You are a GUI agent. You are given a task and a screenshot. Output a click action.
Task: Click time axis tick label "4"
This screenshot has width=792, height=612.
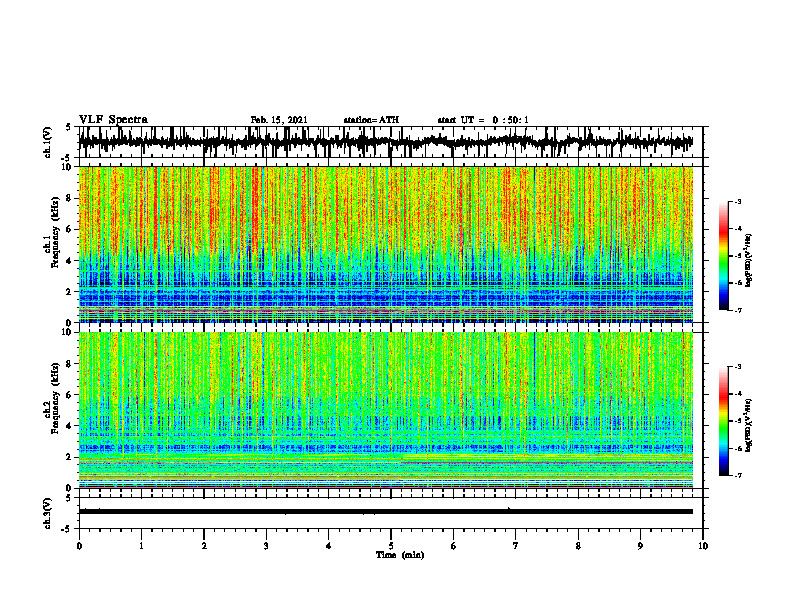tap(329, 546)
